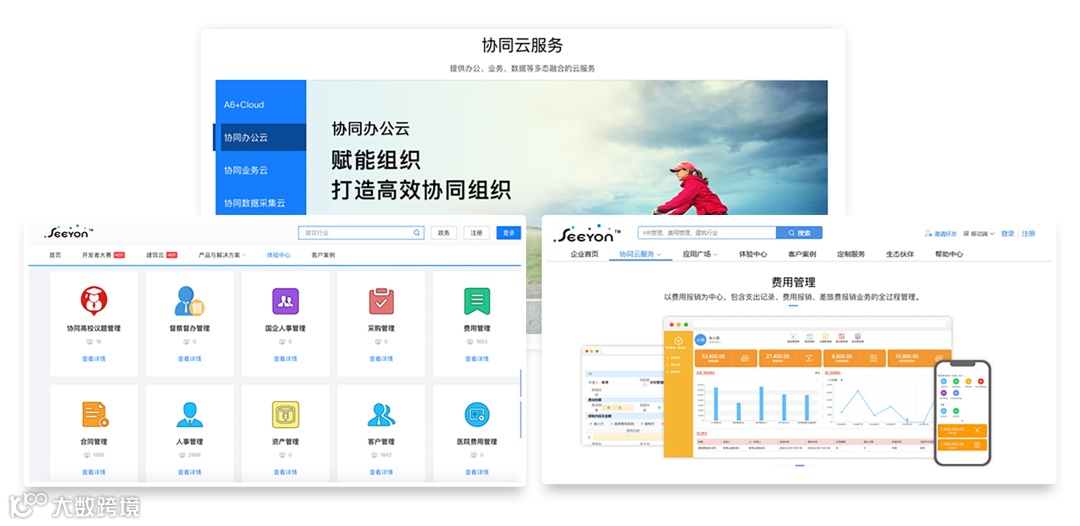Click 查看详情 under 客户管理
This screenshot has width=1080, height=526.
point(381,472)
